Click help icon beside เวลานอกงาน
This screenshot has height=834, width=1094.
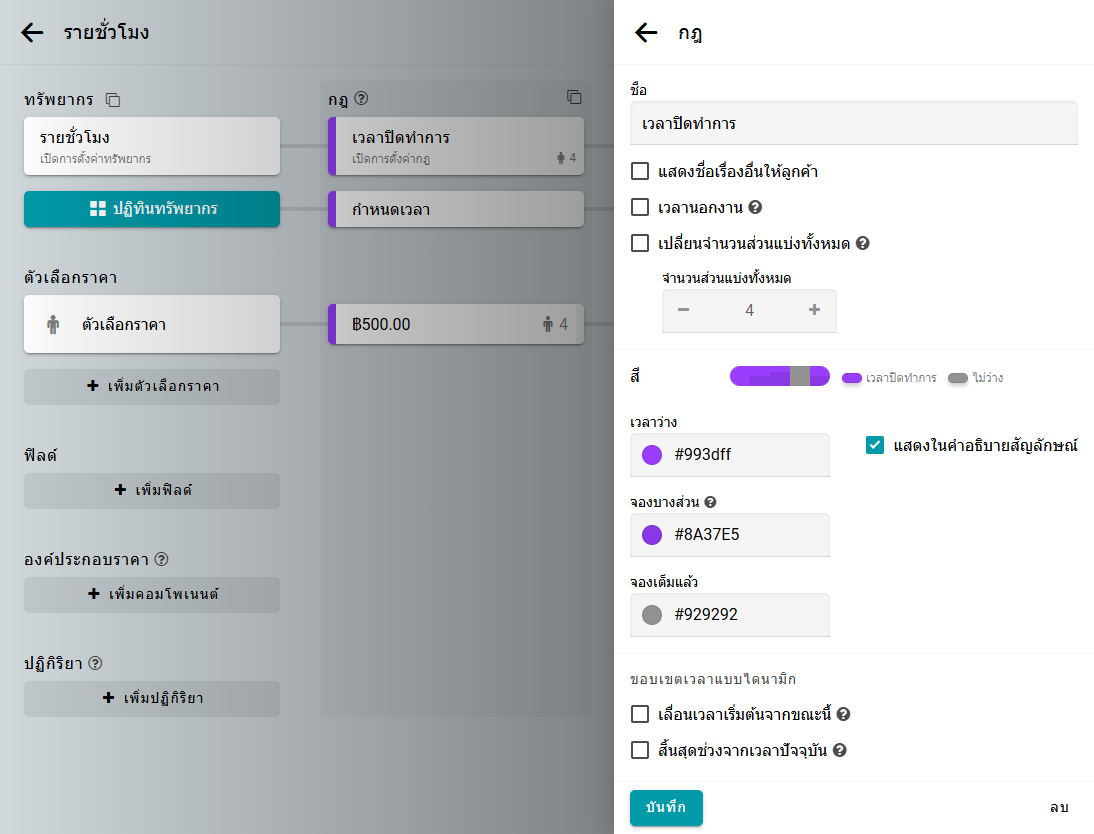(x=755, y=208)
